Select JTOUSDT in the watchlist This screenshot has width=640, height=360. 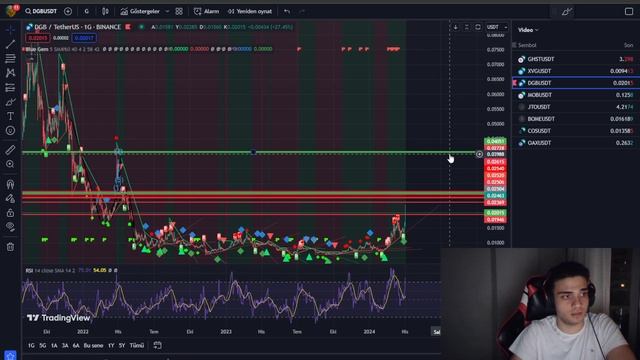(x=576, y=107)
